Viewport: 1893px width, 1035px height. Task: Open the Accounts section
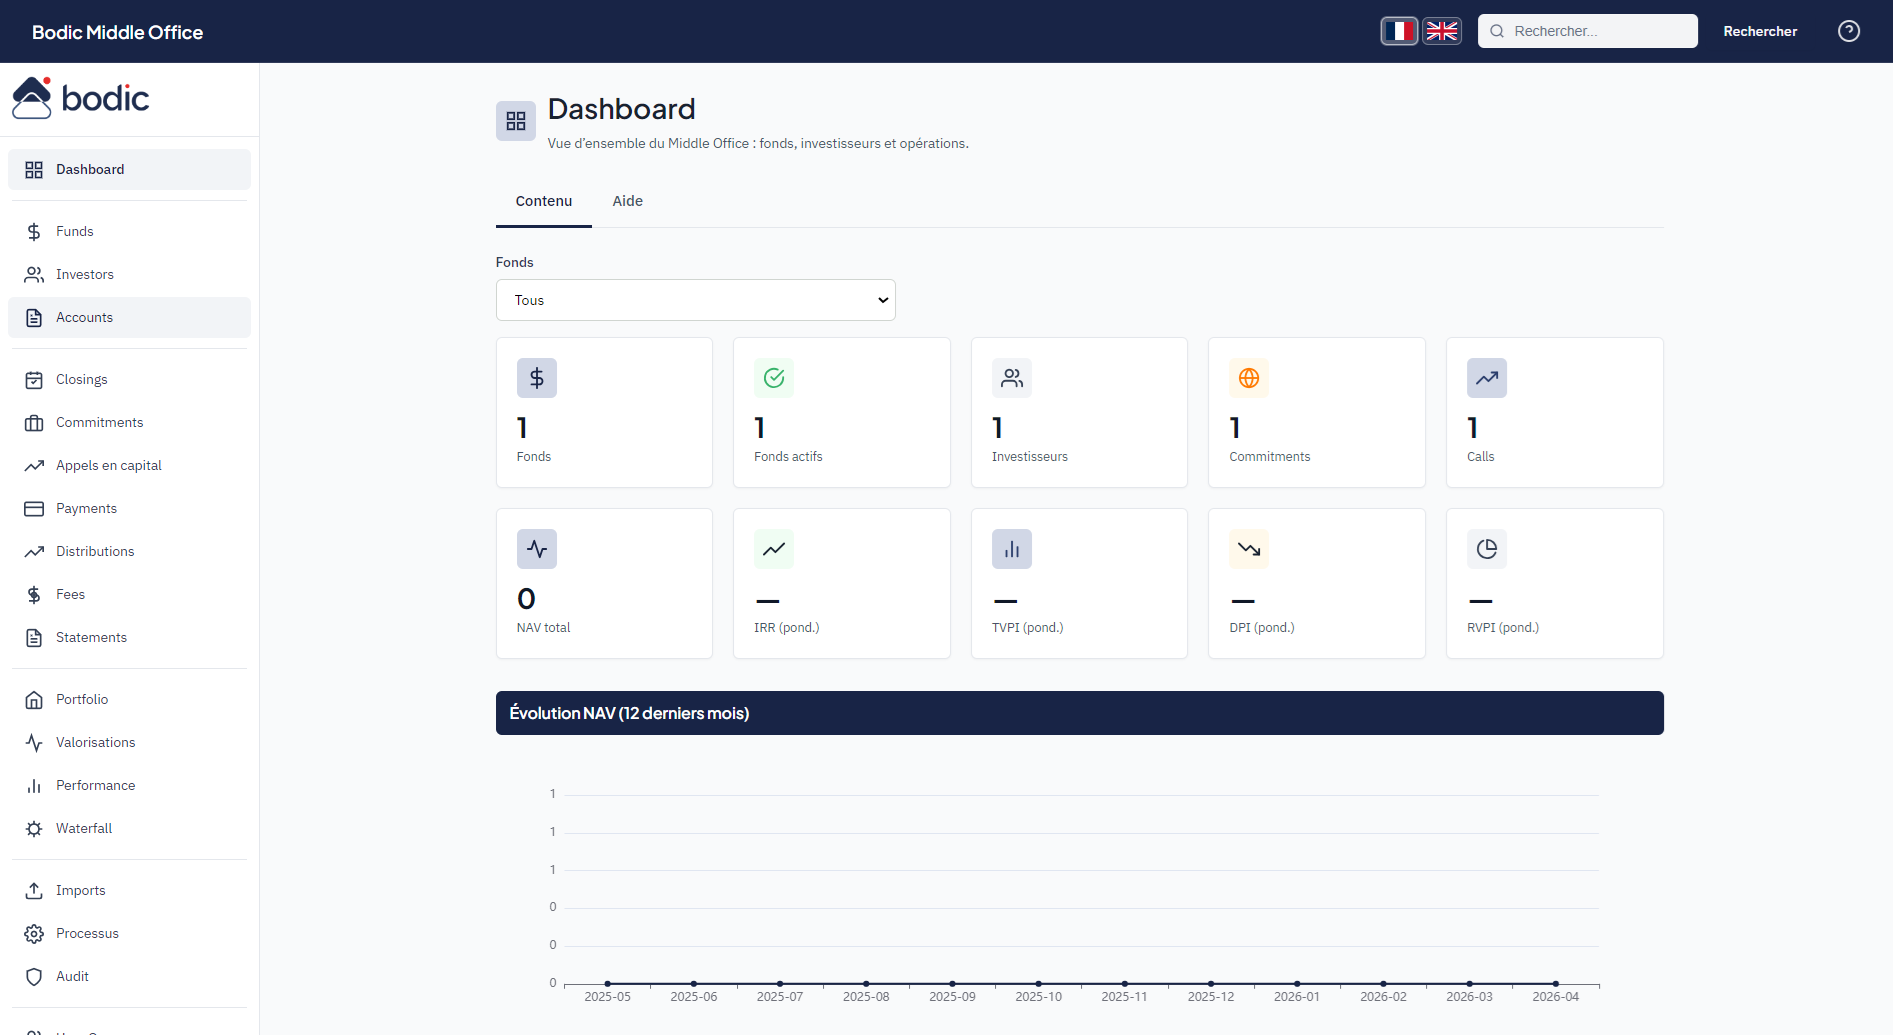(x=84, y=317)
